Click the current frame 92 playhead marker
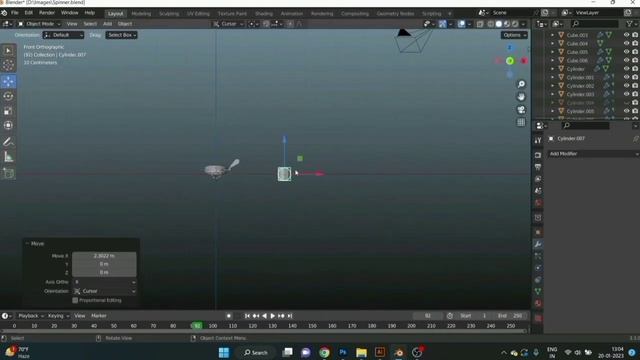Image resolution: width=640 pixels, height=360 pixels. click(197, 326)
